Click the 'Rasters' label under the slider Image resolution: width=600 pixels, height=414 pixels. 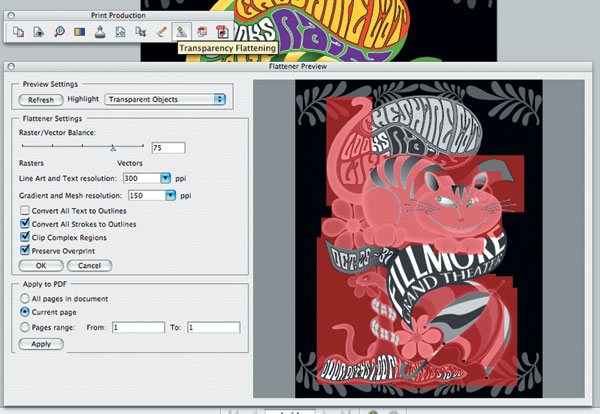click(31, 163)
